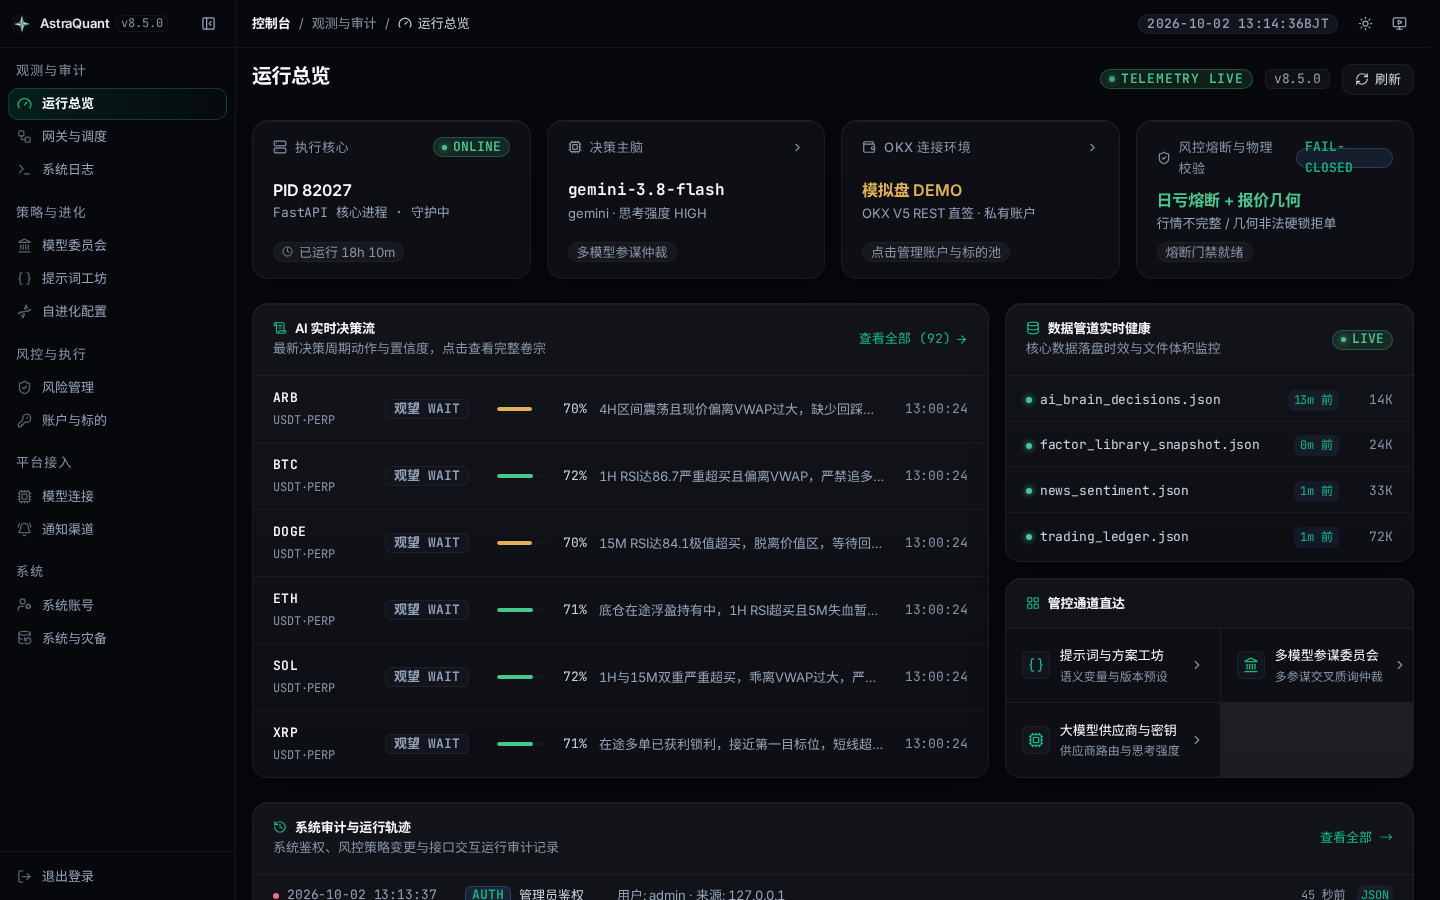1440x900 pixels.
Task: Click the BTC confidence bar
Action: pos(522,476)
